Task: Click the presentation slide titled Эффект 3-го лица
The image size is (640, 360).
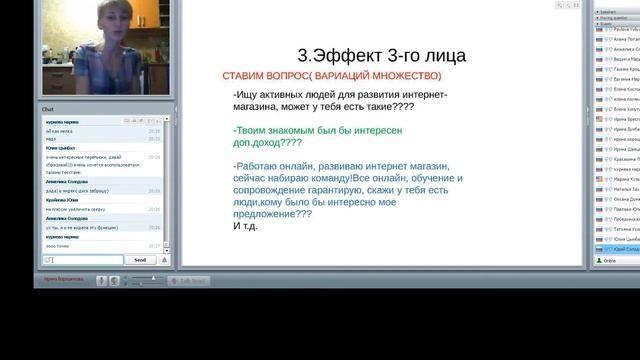Action: (x=382, y=133)
